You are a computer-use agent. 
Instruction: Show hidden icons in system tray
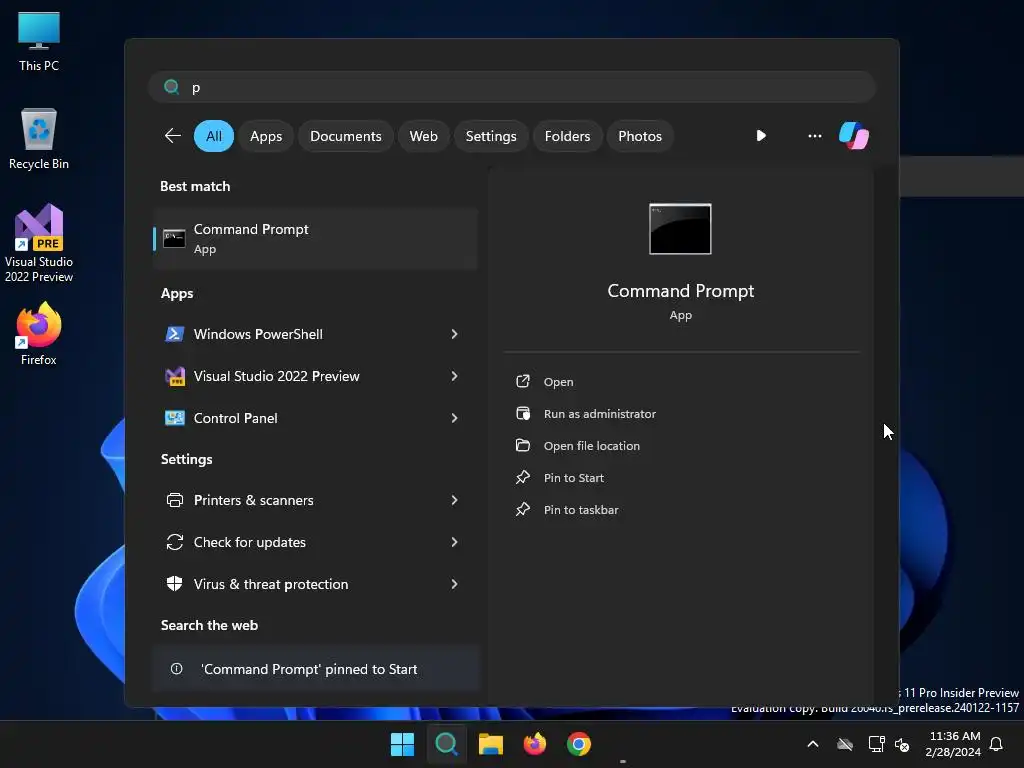(x=813, y=744)
